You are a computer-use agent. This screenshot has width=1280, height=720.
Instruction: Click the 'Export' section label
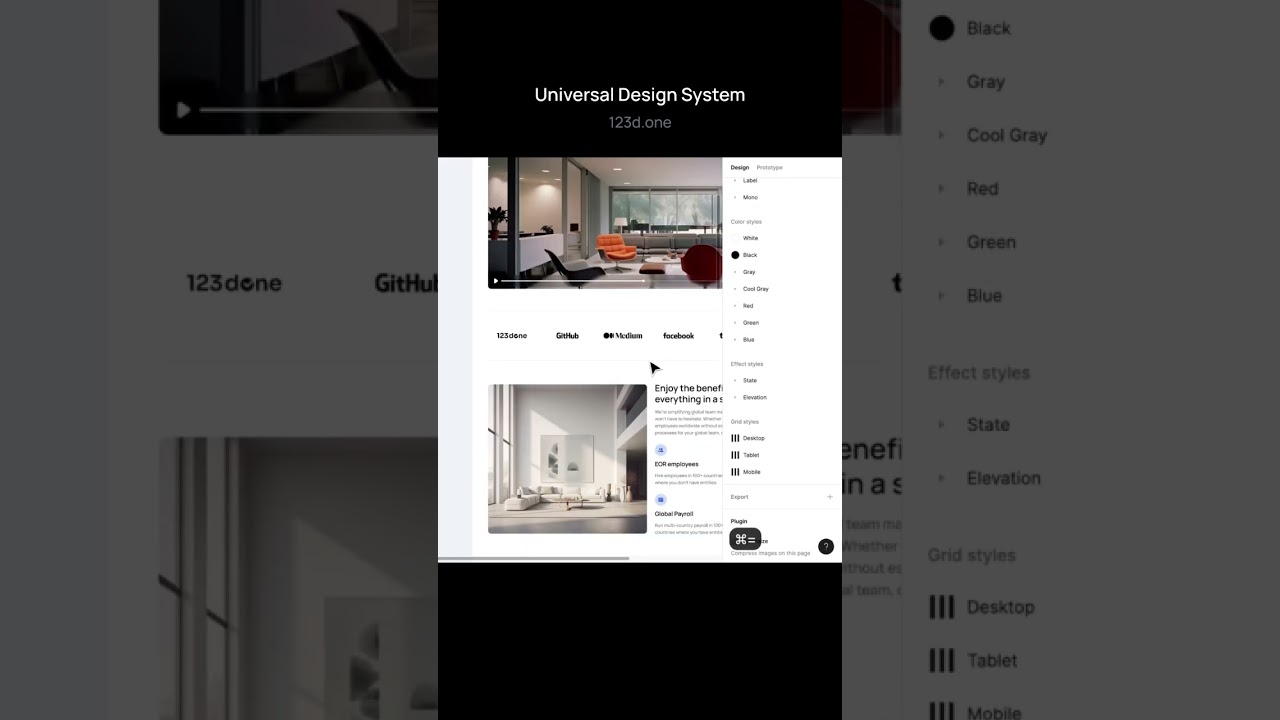click(x=739, y=497)
